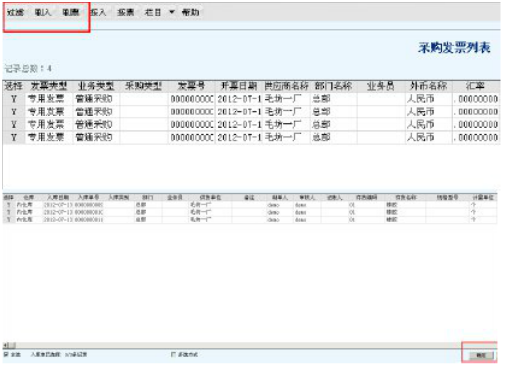This screenshot has width=506, height=366.
Task: Select the 汇率 column header
Action: point(476,86)
